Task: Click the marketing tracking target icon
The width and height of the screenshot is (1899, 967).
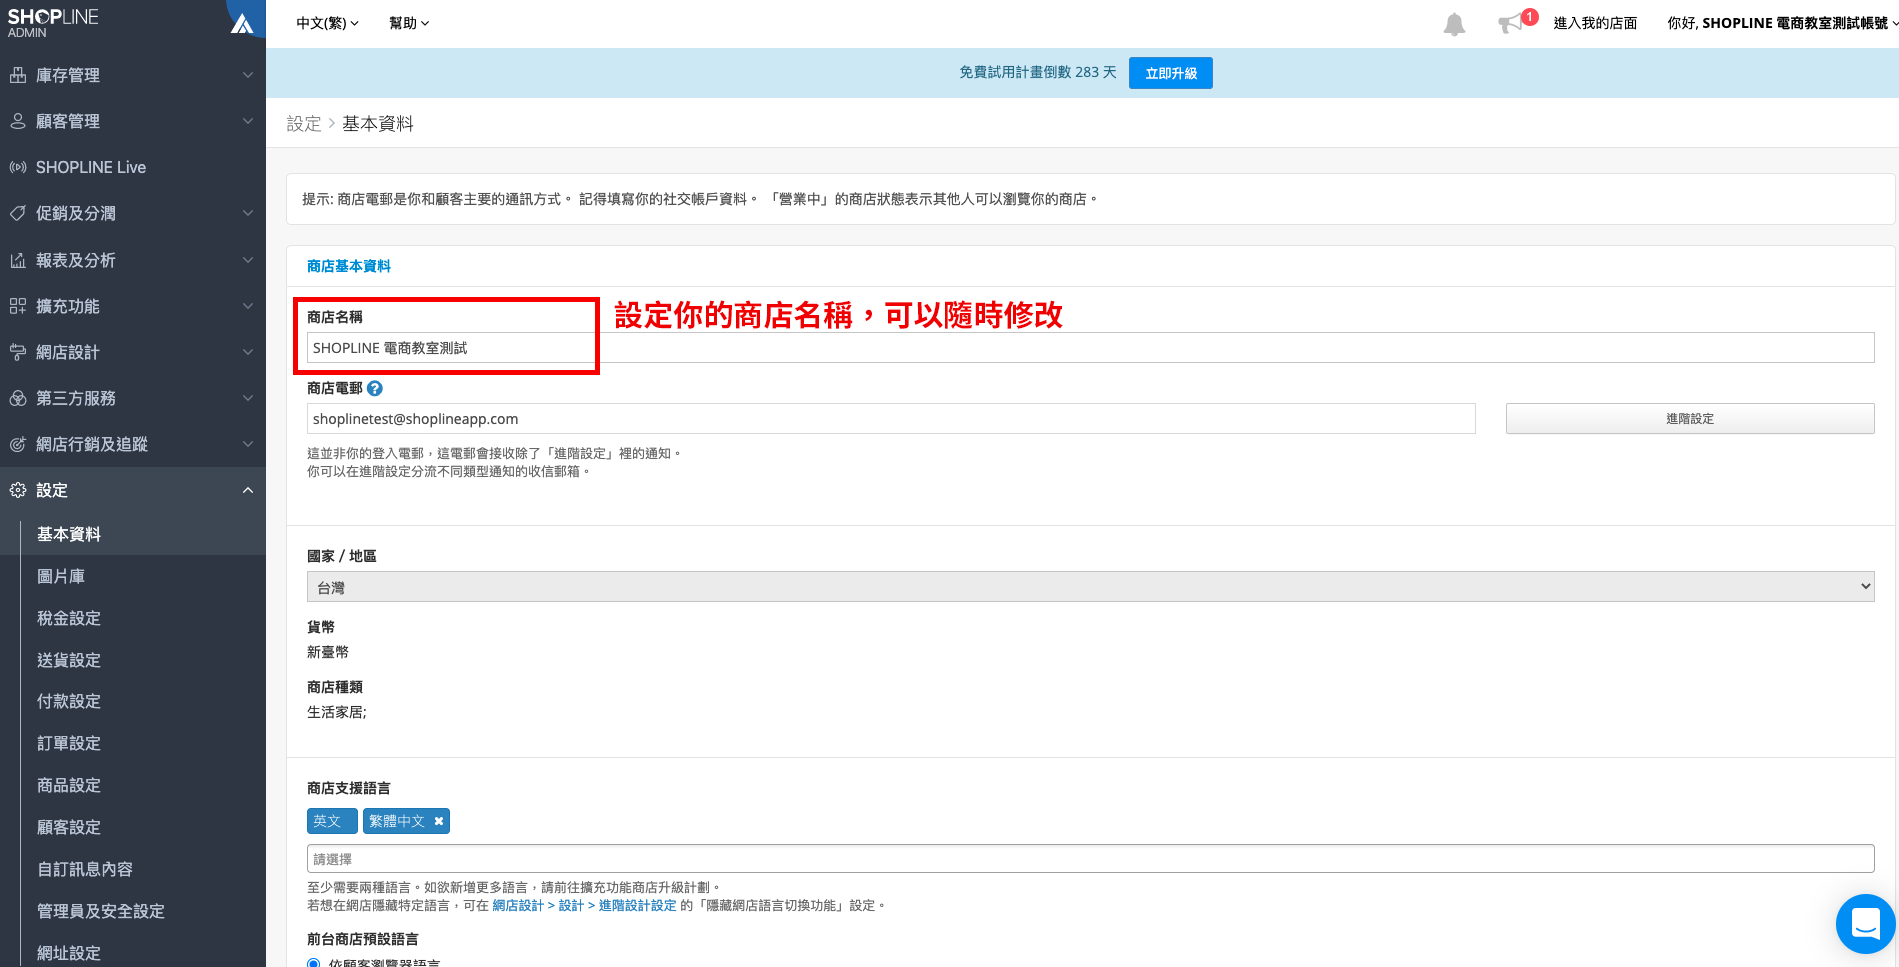Action: [x=18, y=444]
